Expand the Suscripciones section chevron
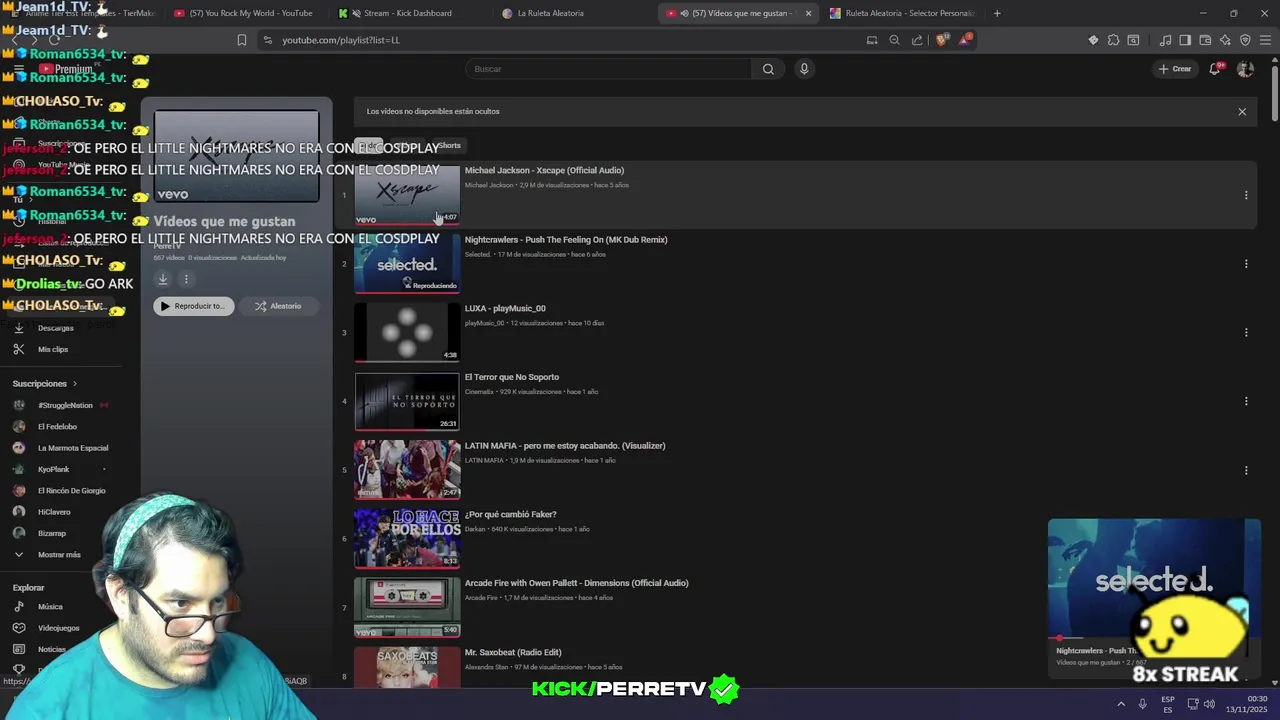Screen dimensions: 1280x720 tap(74, 384)
